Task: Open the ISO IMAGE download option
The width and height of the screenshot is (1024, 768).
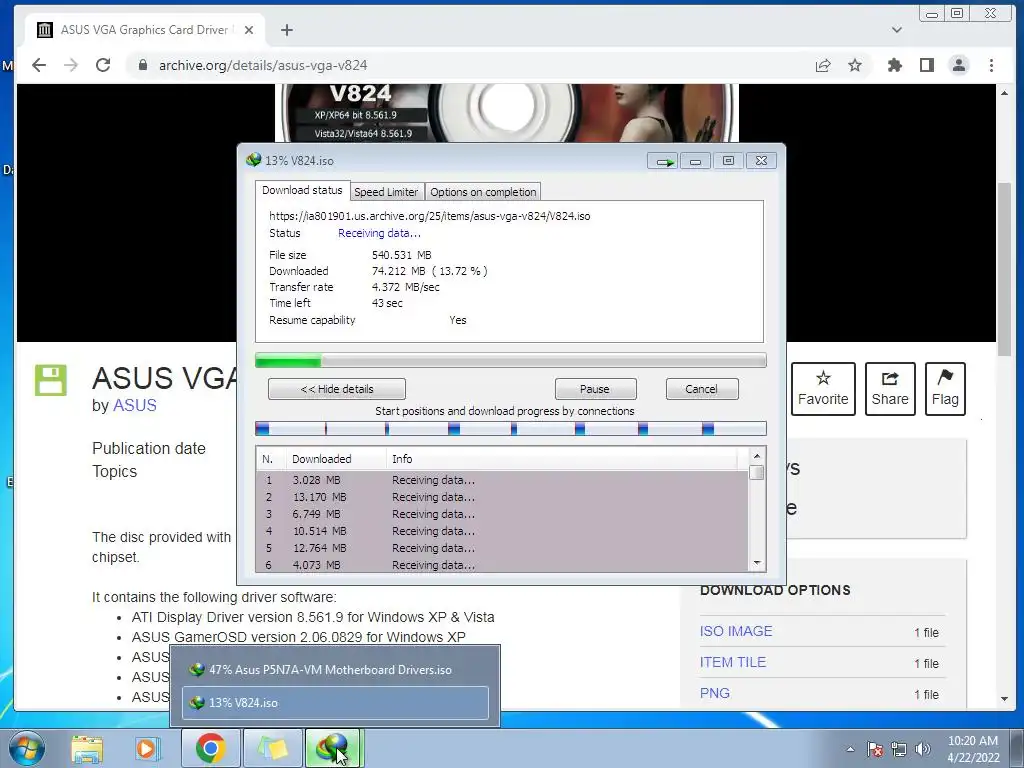Action: 736,632
